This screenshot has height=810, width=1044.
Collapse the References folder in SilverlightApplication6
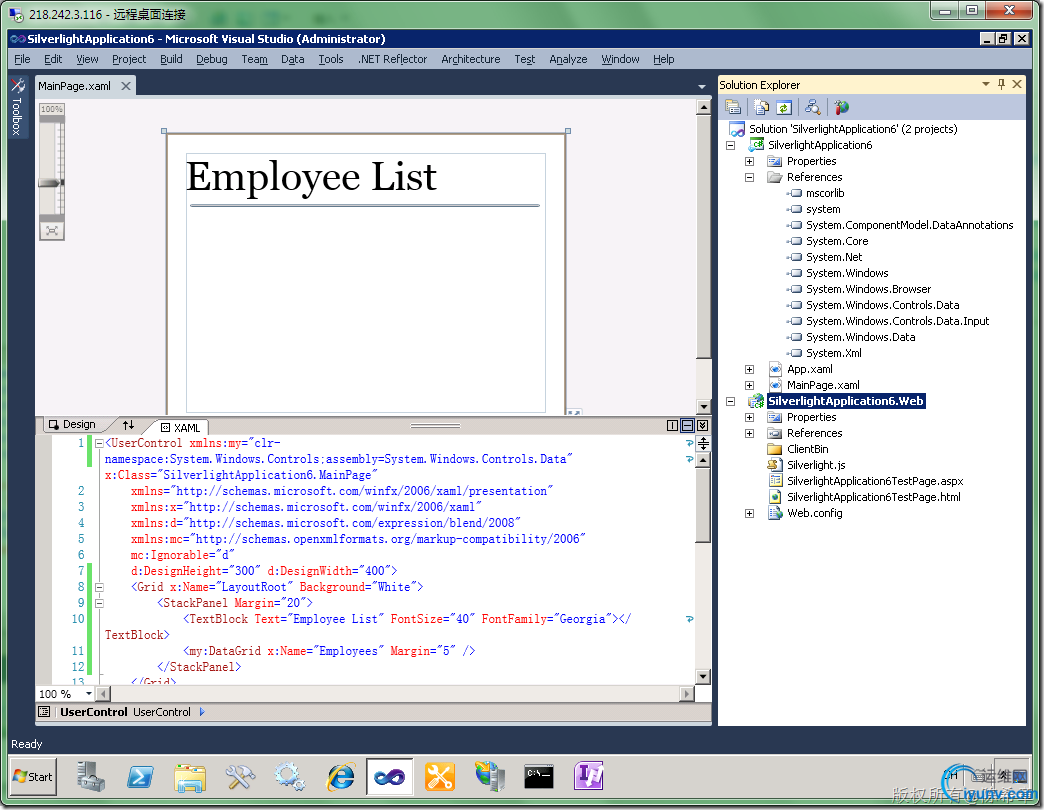tap(749, 177)
